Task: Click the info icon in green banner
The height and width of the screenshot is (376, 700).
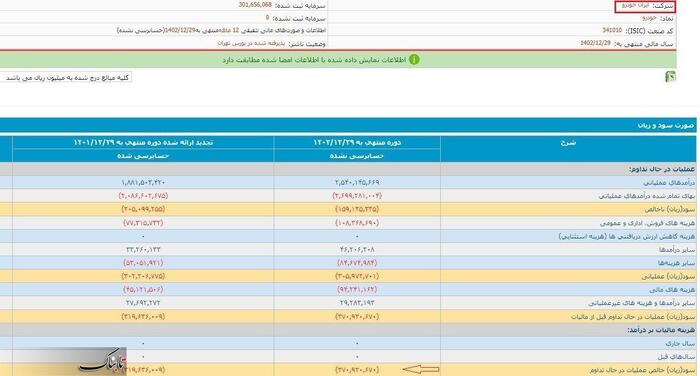Action: tap(414, 59)
